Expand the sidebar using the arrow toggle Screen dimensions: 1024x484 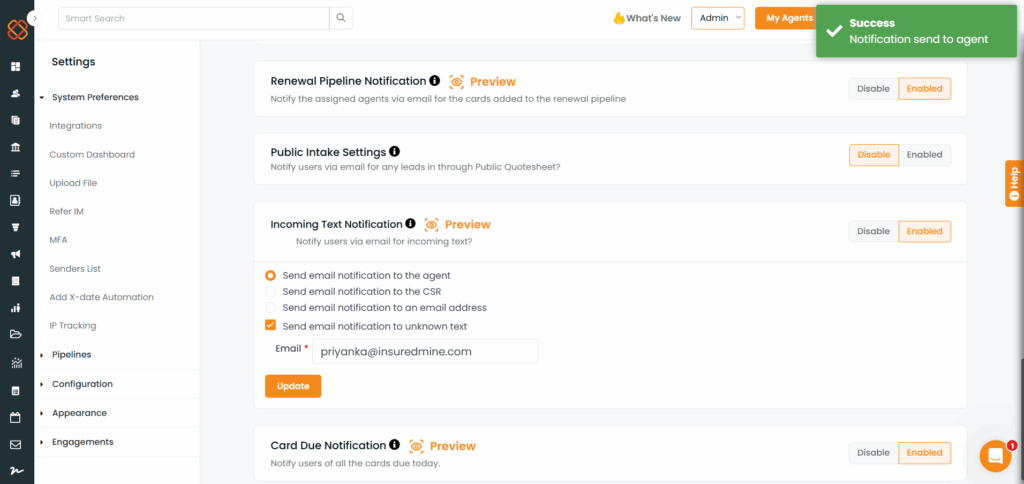pyautogui.click(x=35, y=18)
